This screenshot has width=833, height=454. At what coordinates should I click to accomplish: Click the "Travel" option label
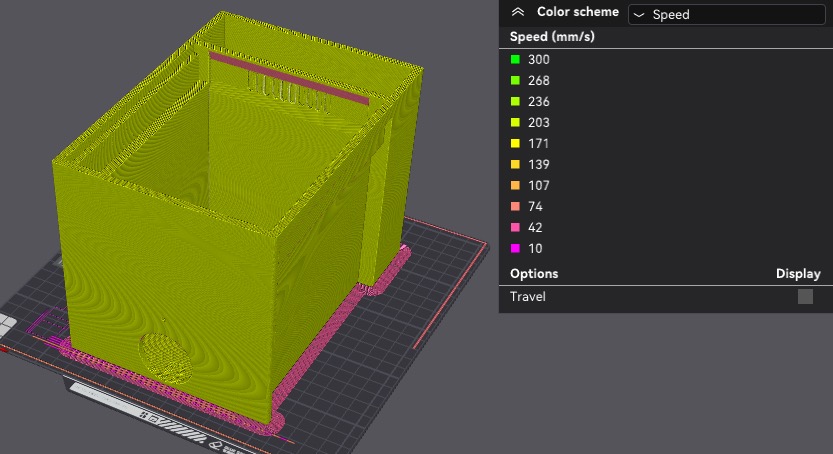tap(528, 296)
